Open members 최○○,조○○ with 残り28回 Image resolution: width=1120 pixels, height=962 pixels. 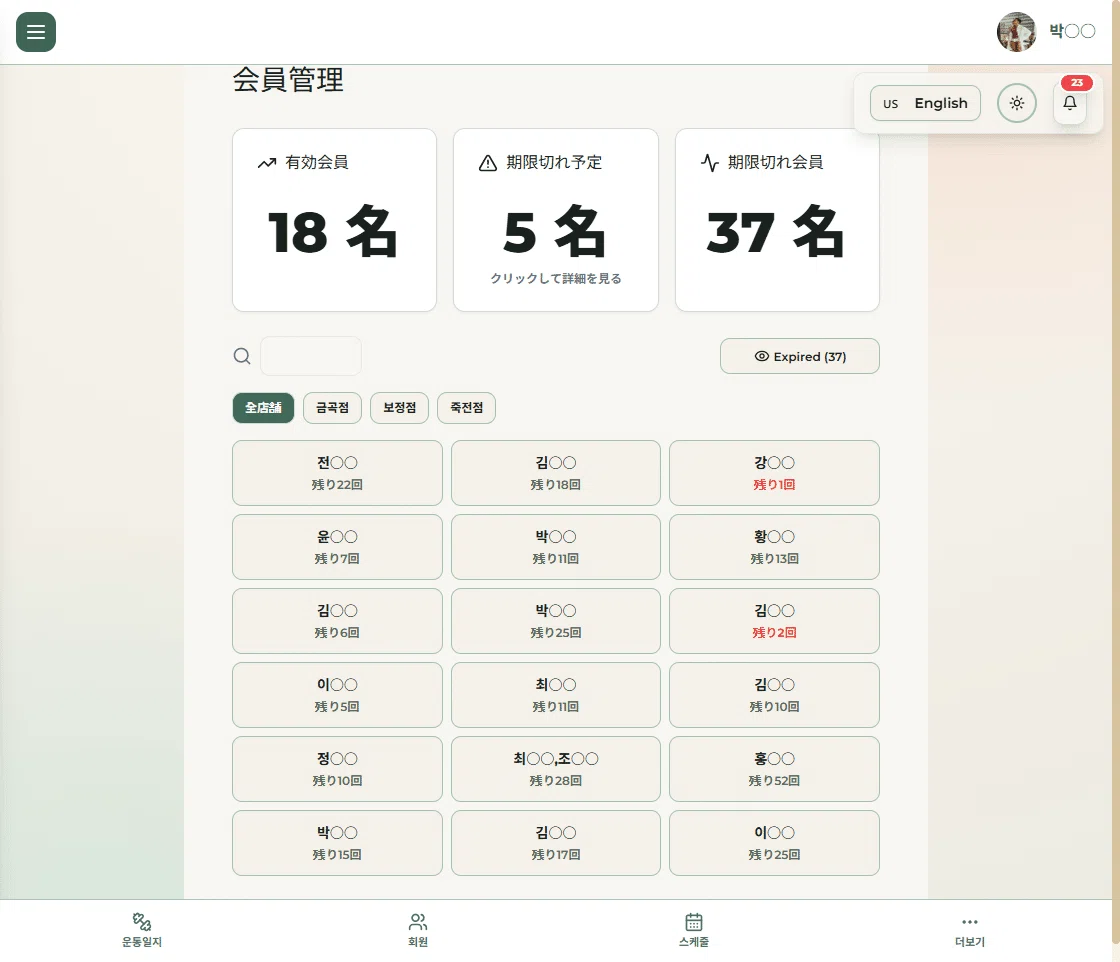[x=556, y=769]
